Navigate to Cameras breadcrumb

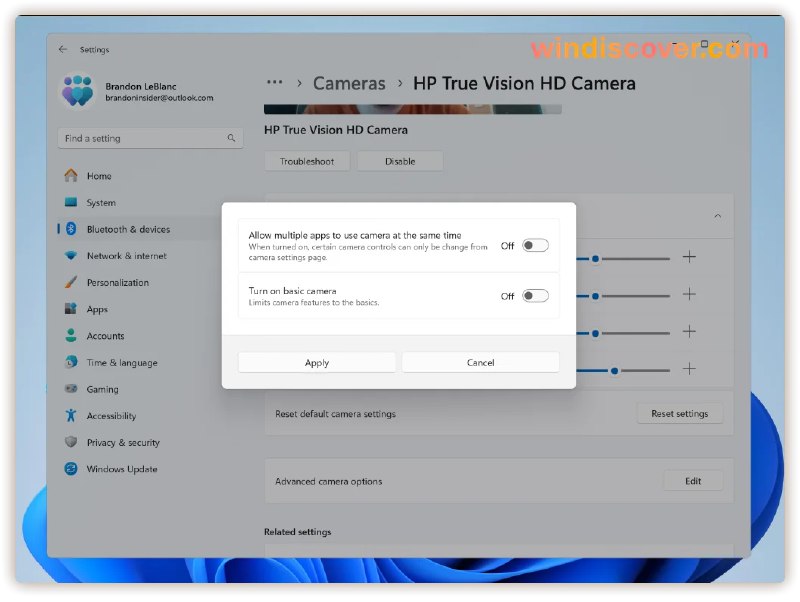point(349,83)
